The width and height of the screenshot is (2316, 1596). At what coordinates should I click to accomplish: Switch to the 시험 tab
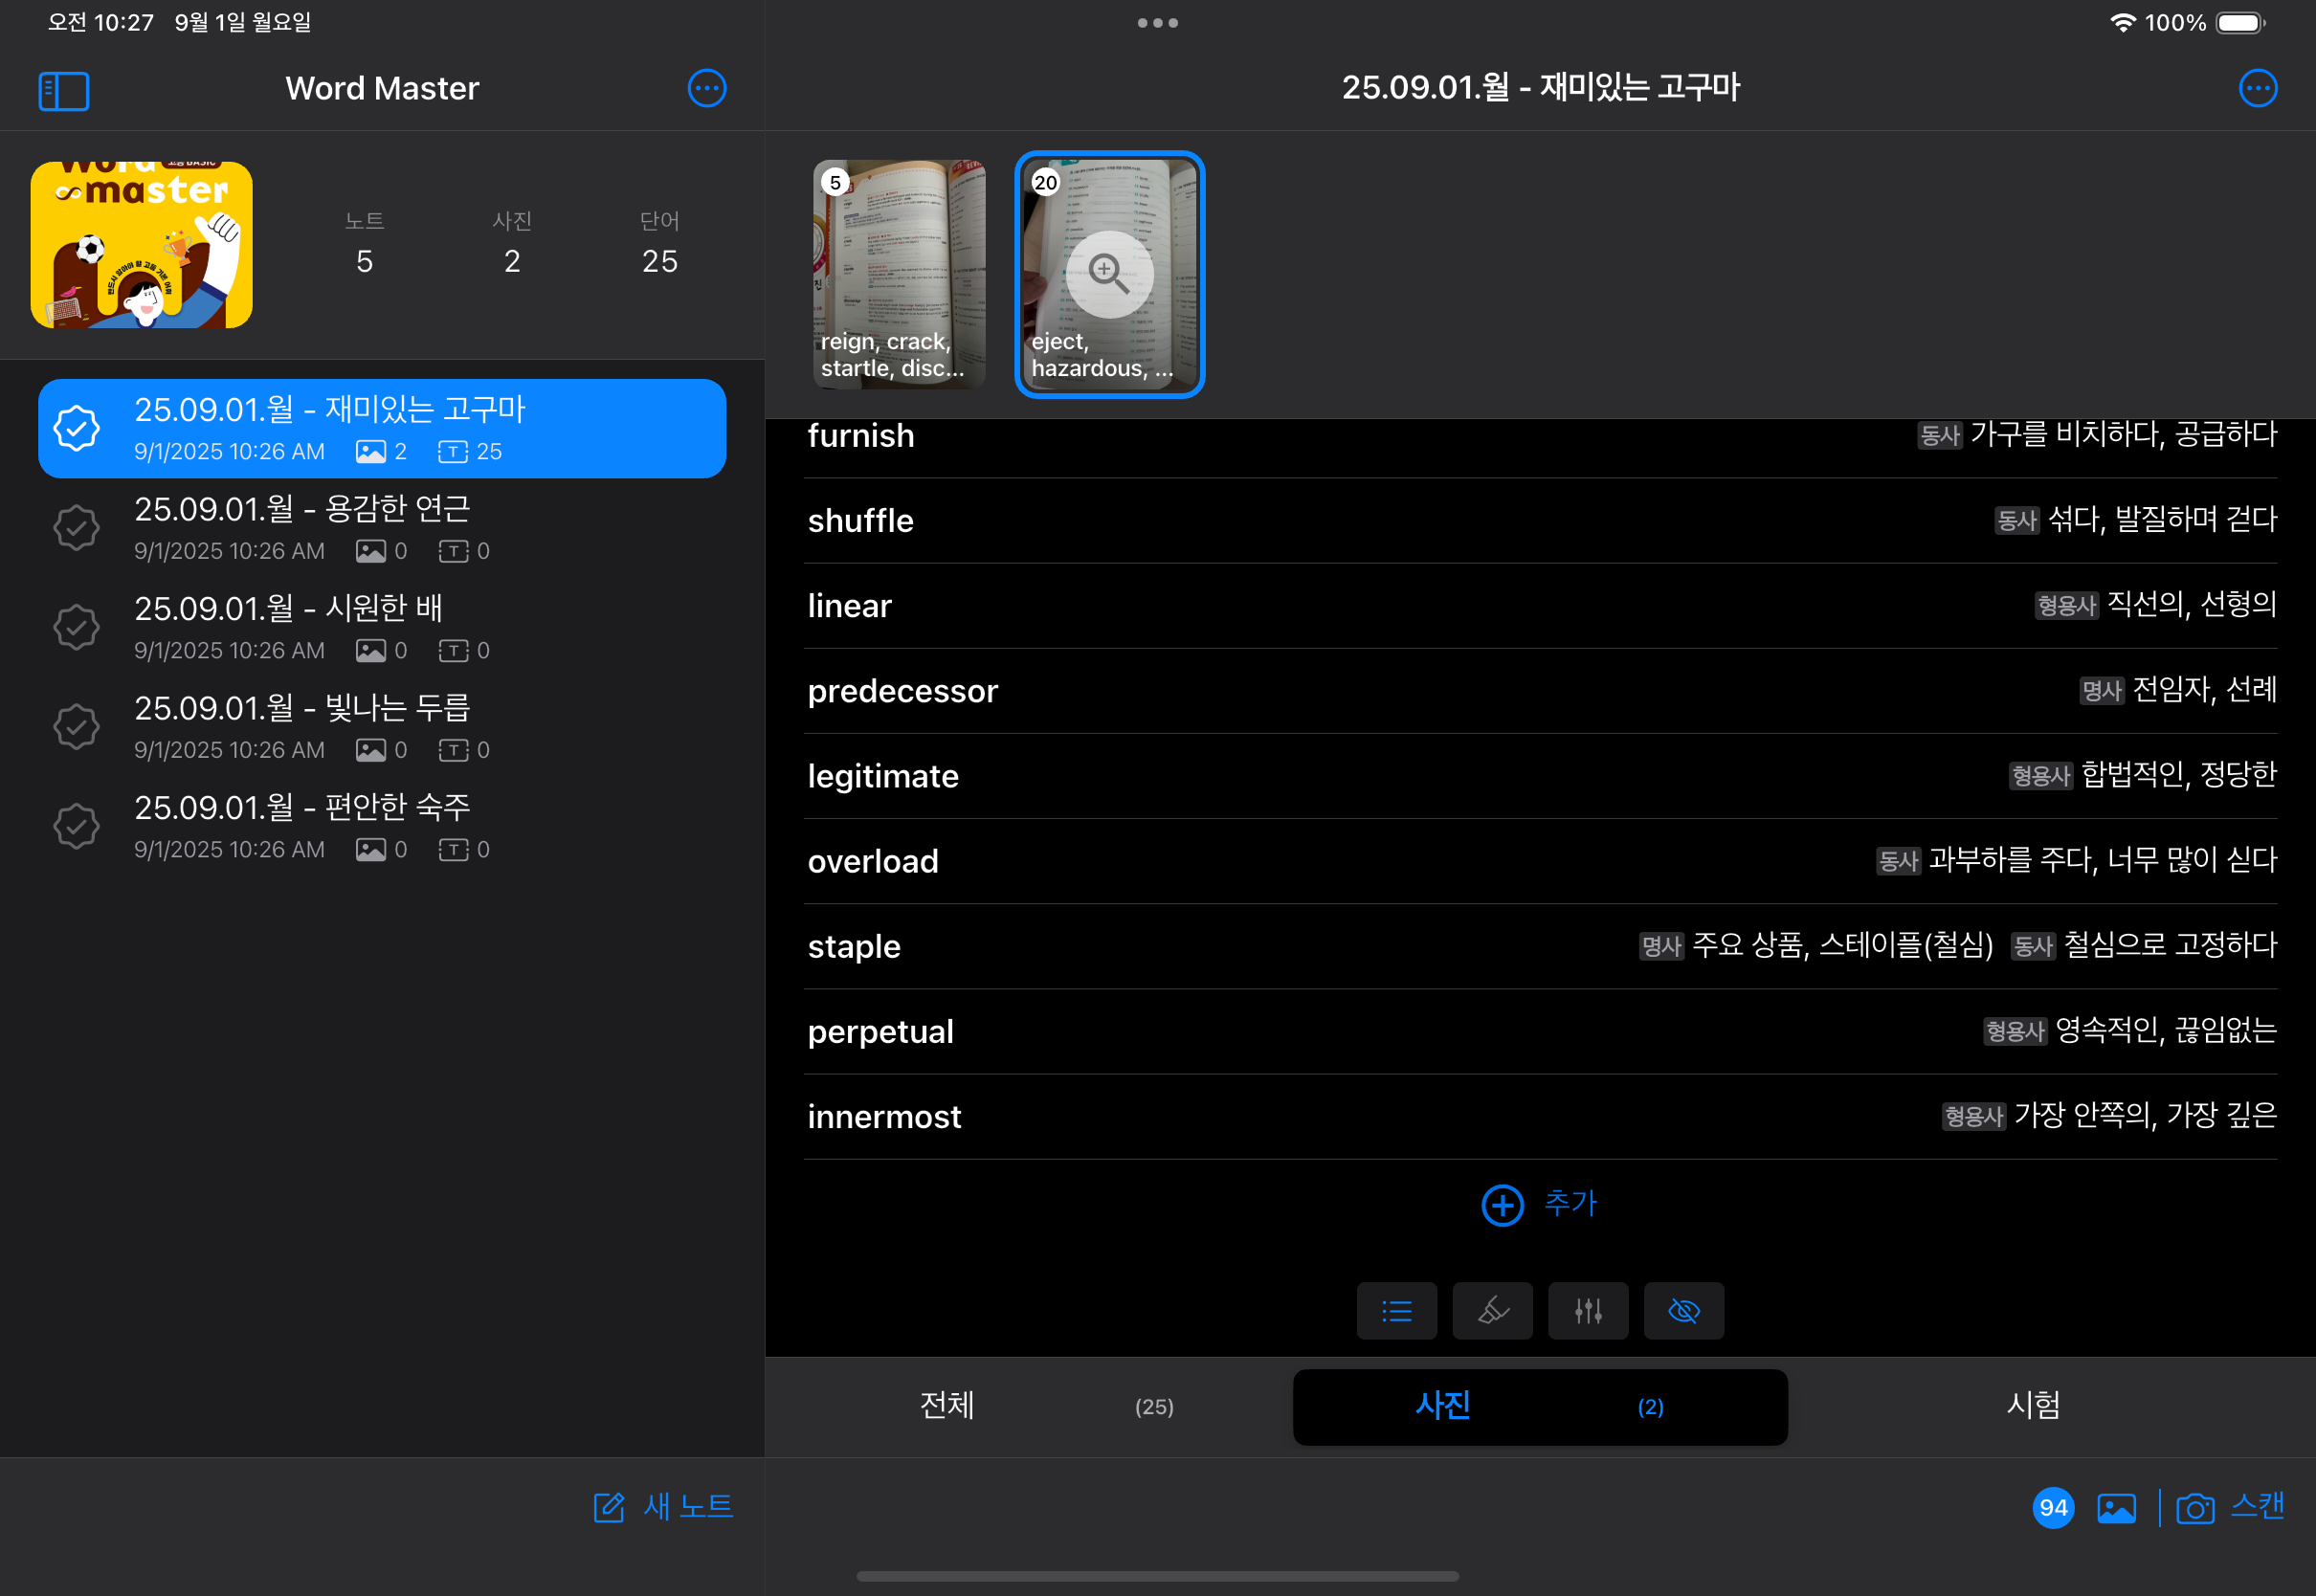2034,1406
